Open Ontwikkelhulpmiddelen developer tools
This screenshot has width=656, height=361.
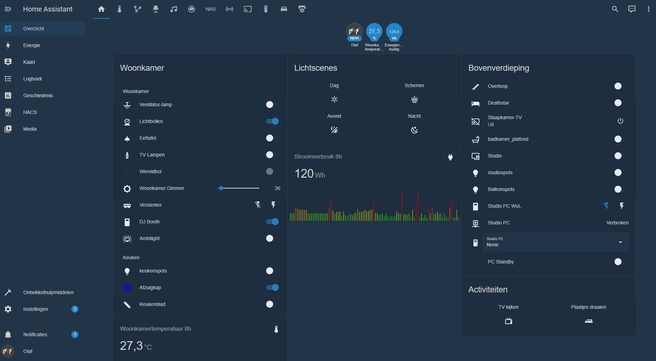[43, 292]
